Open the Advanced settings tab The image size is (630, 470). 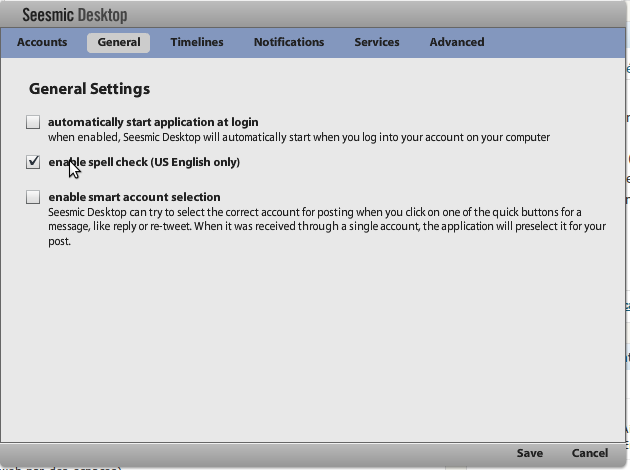457,42
